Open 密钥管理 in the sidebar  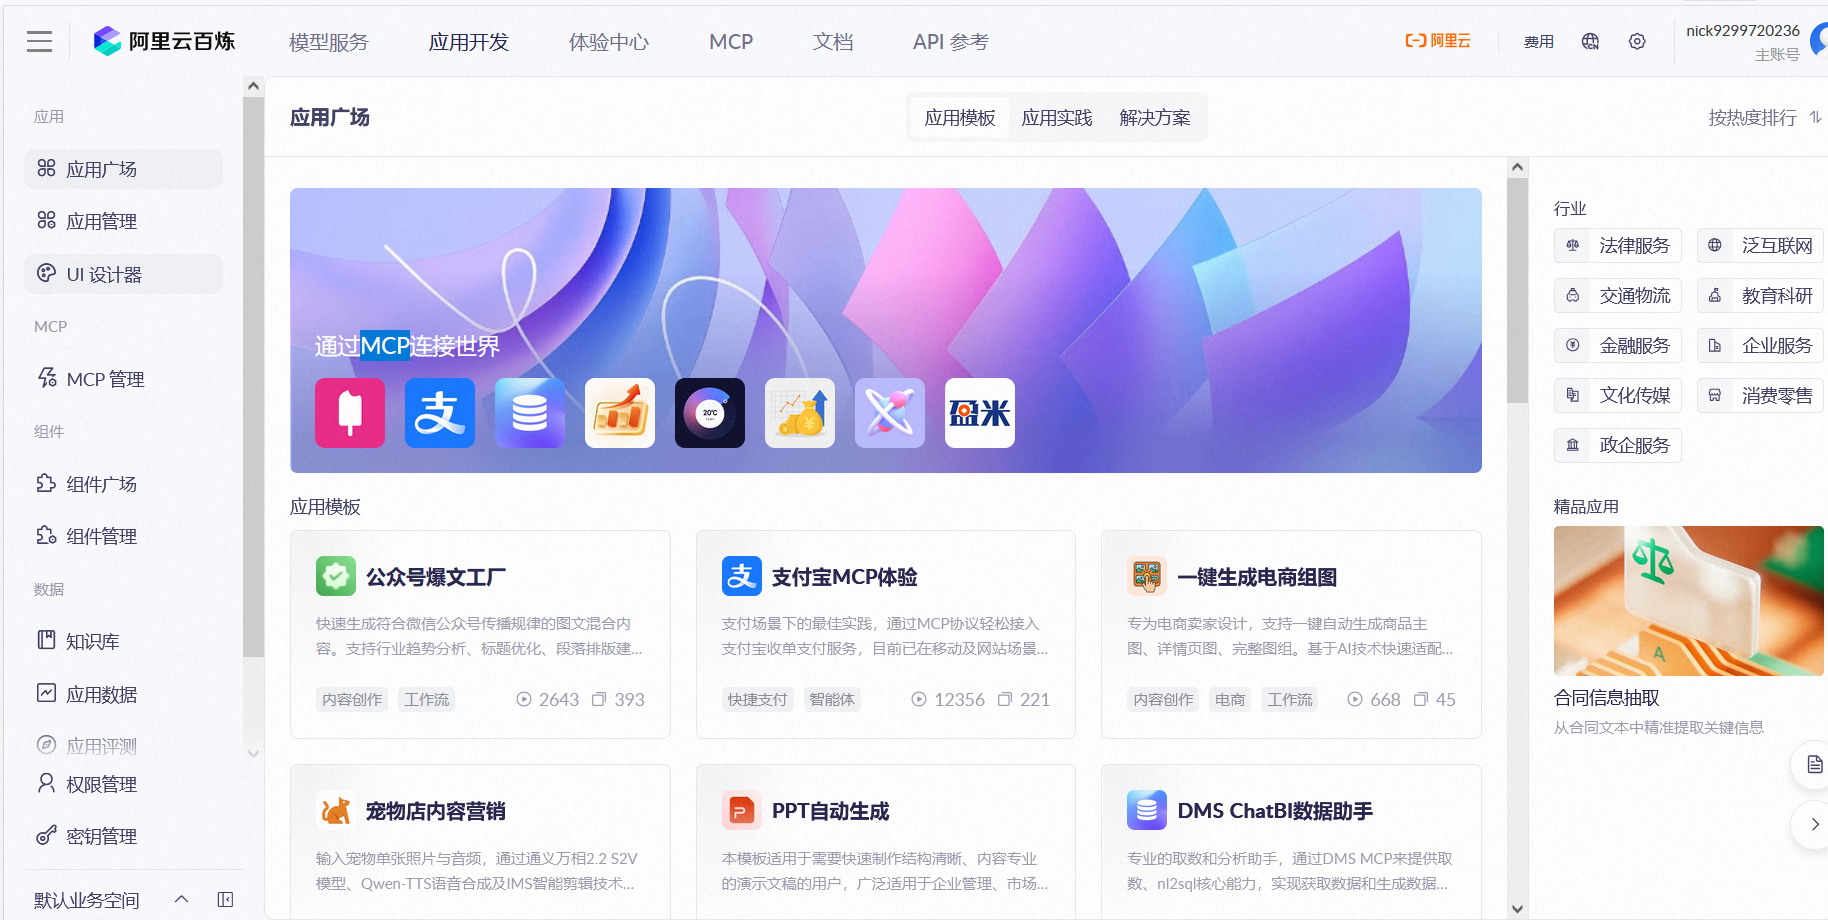123,836
